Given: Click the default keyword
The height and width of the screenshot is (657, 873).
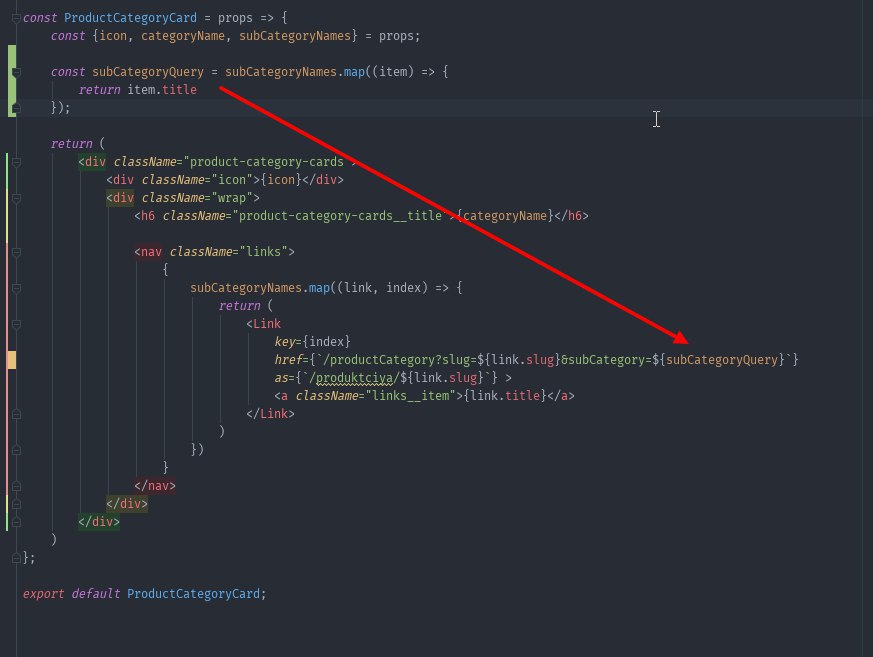Looking at the screenshot, I should [96, 594].
